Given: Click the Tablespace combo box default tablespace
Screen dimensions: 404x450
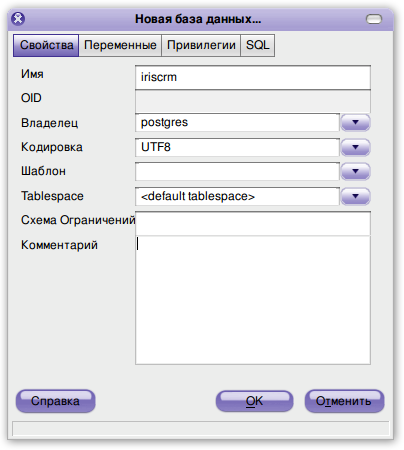Looking at the screenshot, I should (x=237, y=196).
